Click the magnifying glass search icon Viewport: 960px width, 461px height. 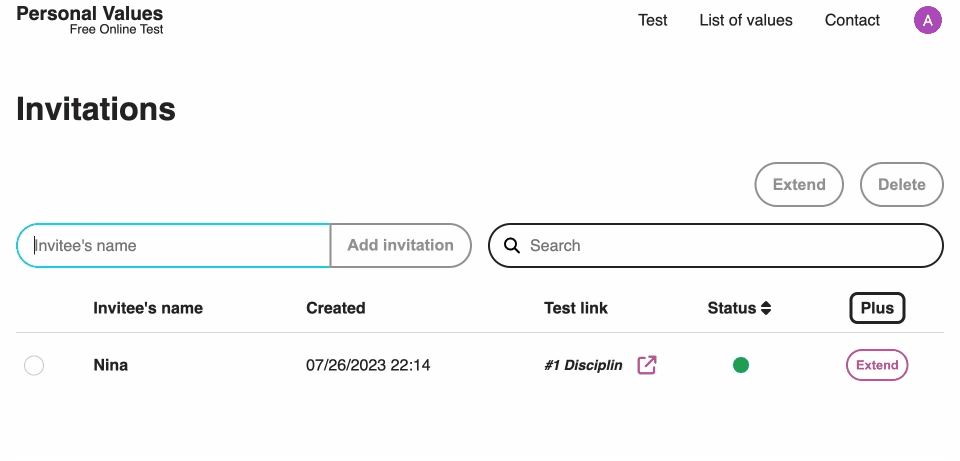point(512,246)
